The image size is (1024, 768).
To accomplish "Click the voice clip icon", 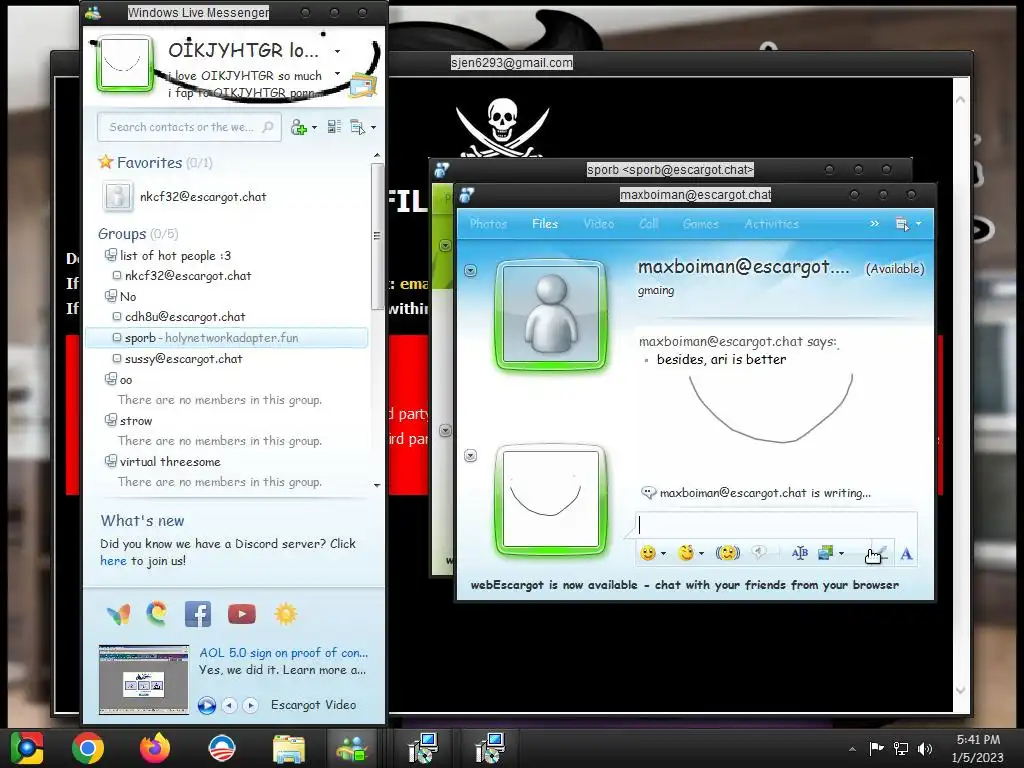I will tap(758, 553).
